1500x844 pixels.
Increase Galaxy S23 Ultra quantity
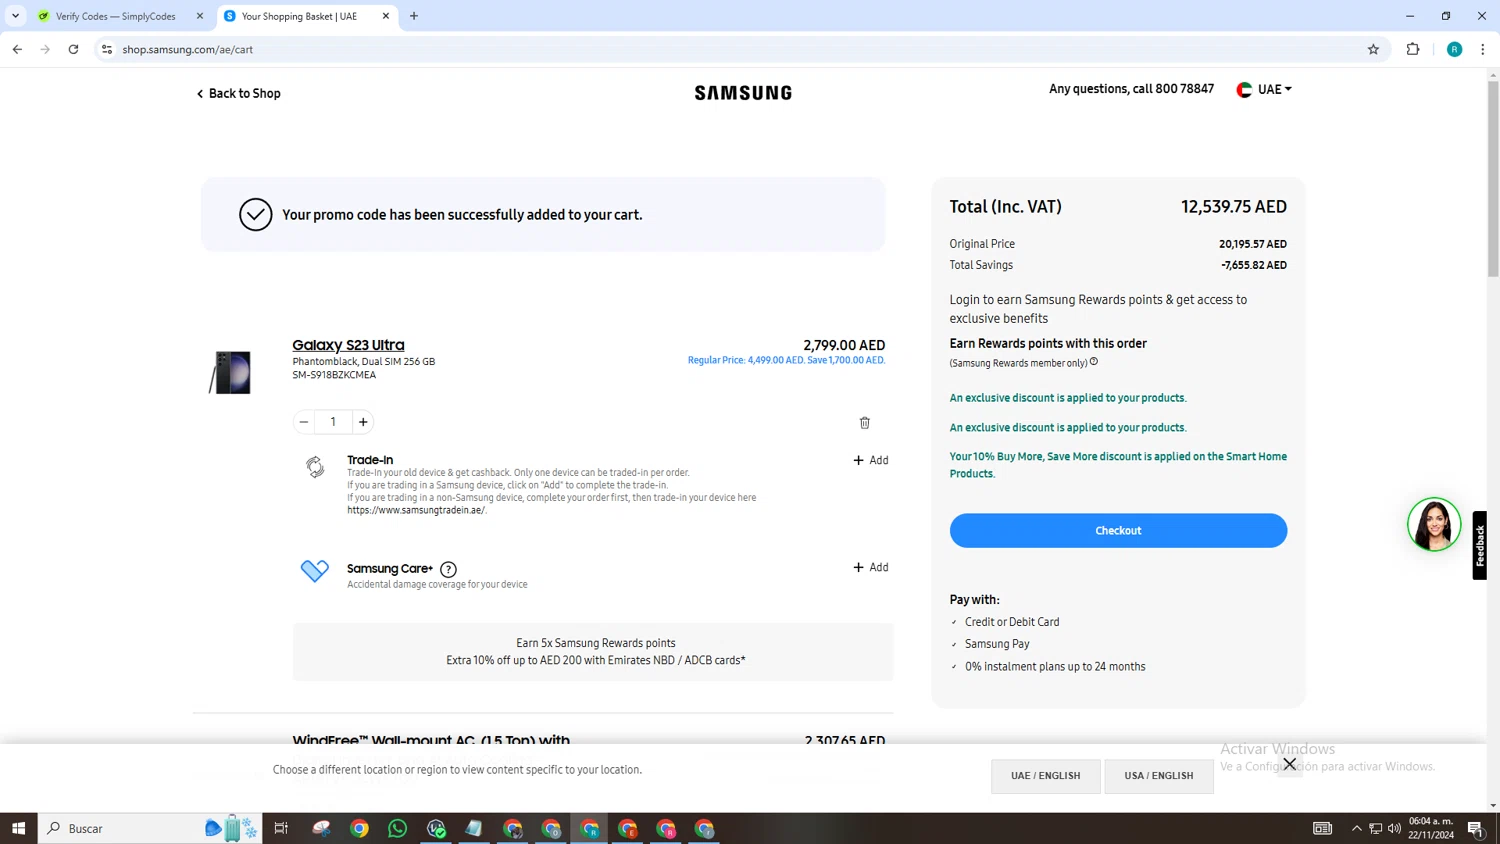[363, 422]
